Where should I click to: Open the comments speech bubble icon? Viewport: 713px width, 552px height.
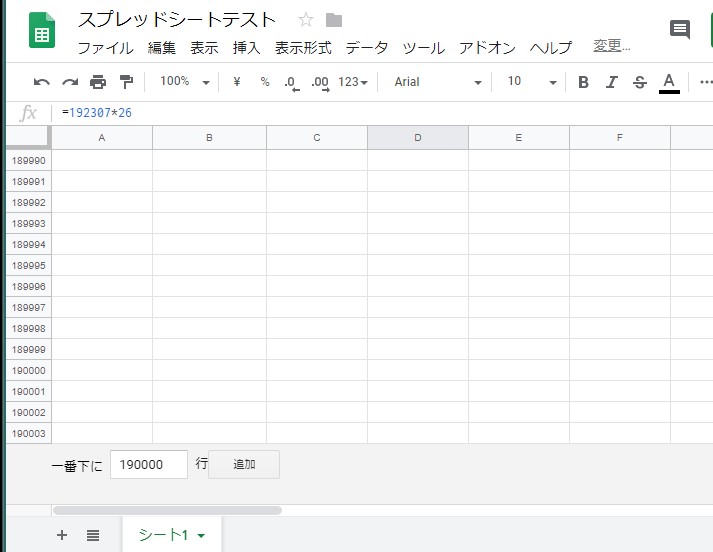[x=680, y=29]
